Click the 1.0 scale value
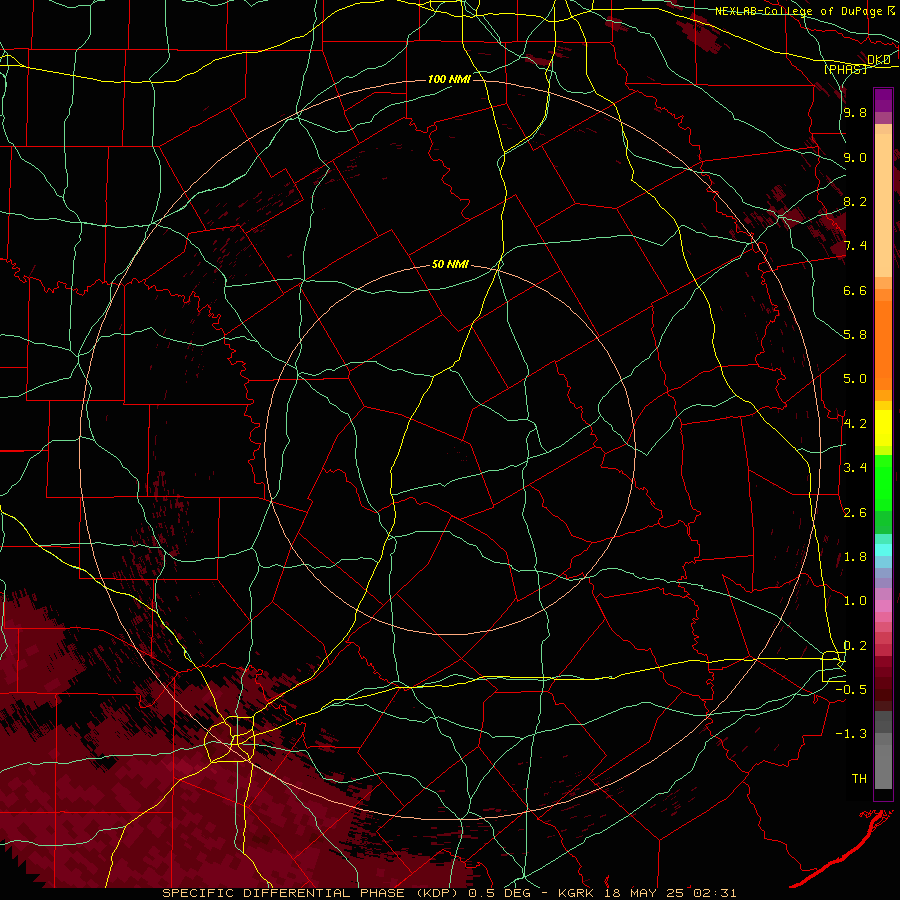 tap(855, 601)
